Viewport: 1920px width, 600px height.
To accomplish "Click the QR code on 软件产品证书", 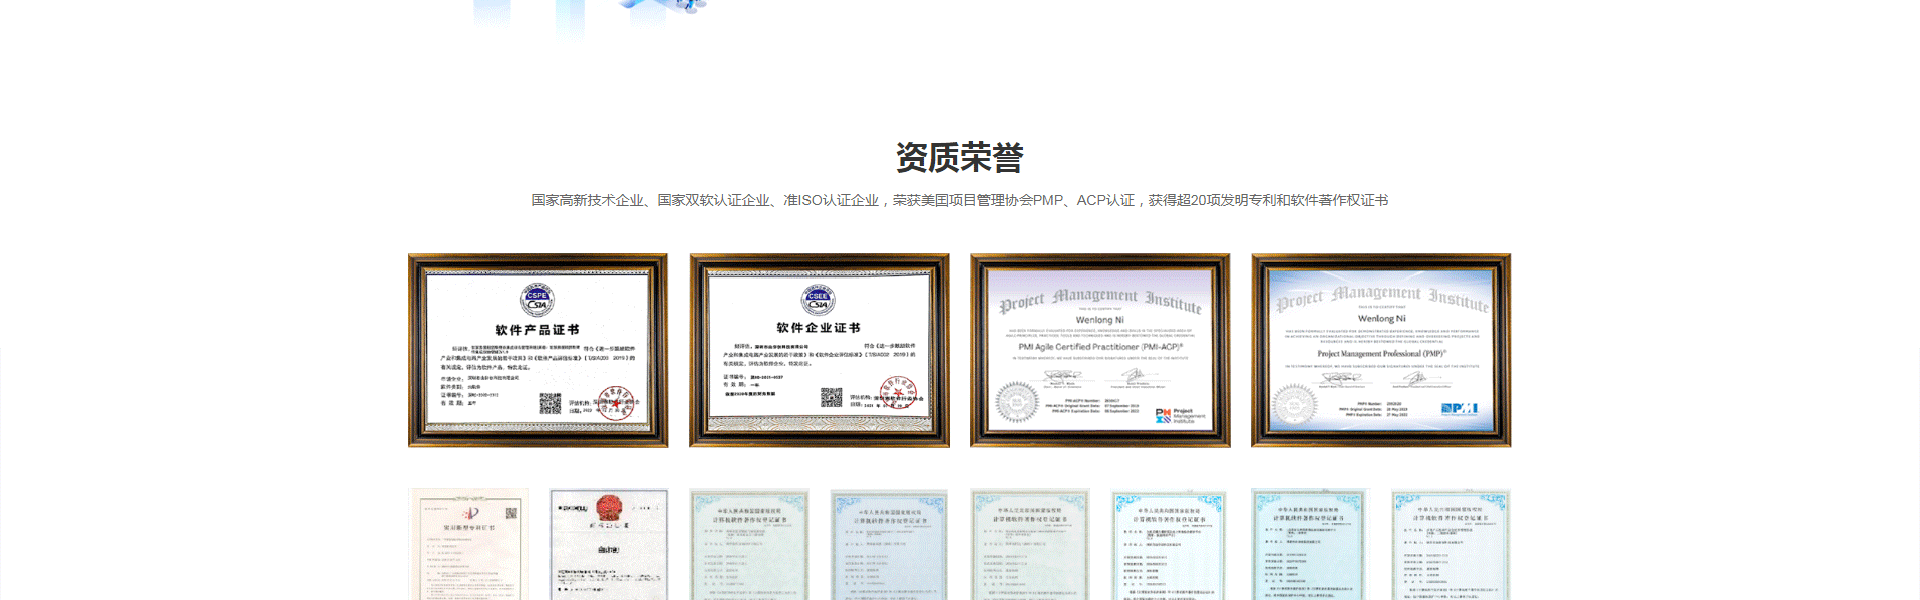I will pos(550,403).
